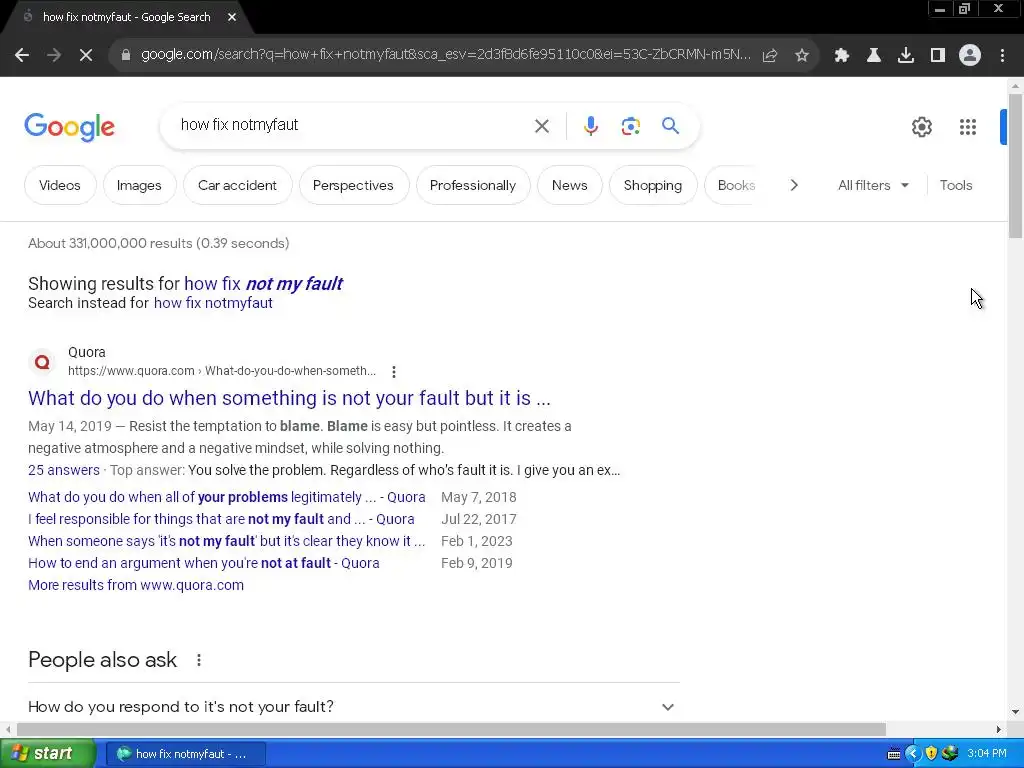Start voice search with the microphone icon
Screen dimensions: 1024x768
tap(590, 126)
